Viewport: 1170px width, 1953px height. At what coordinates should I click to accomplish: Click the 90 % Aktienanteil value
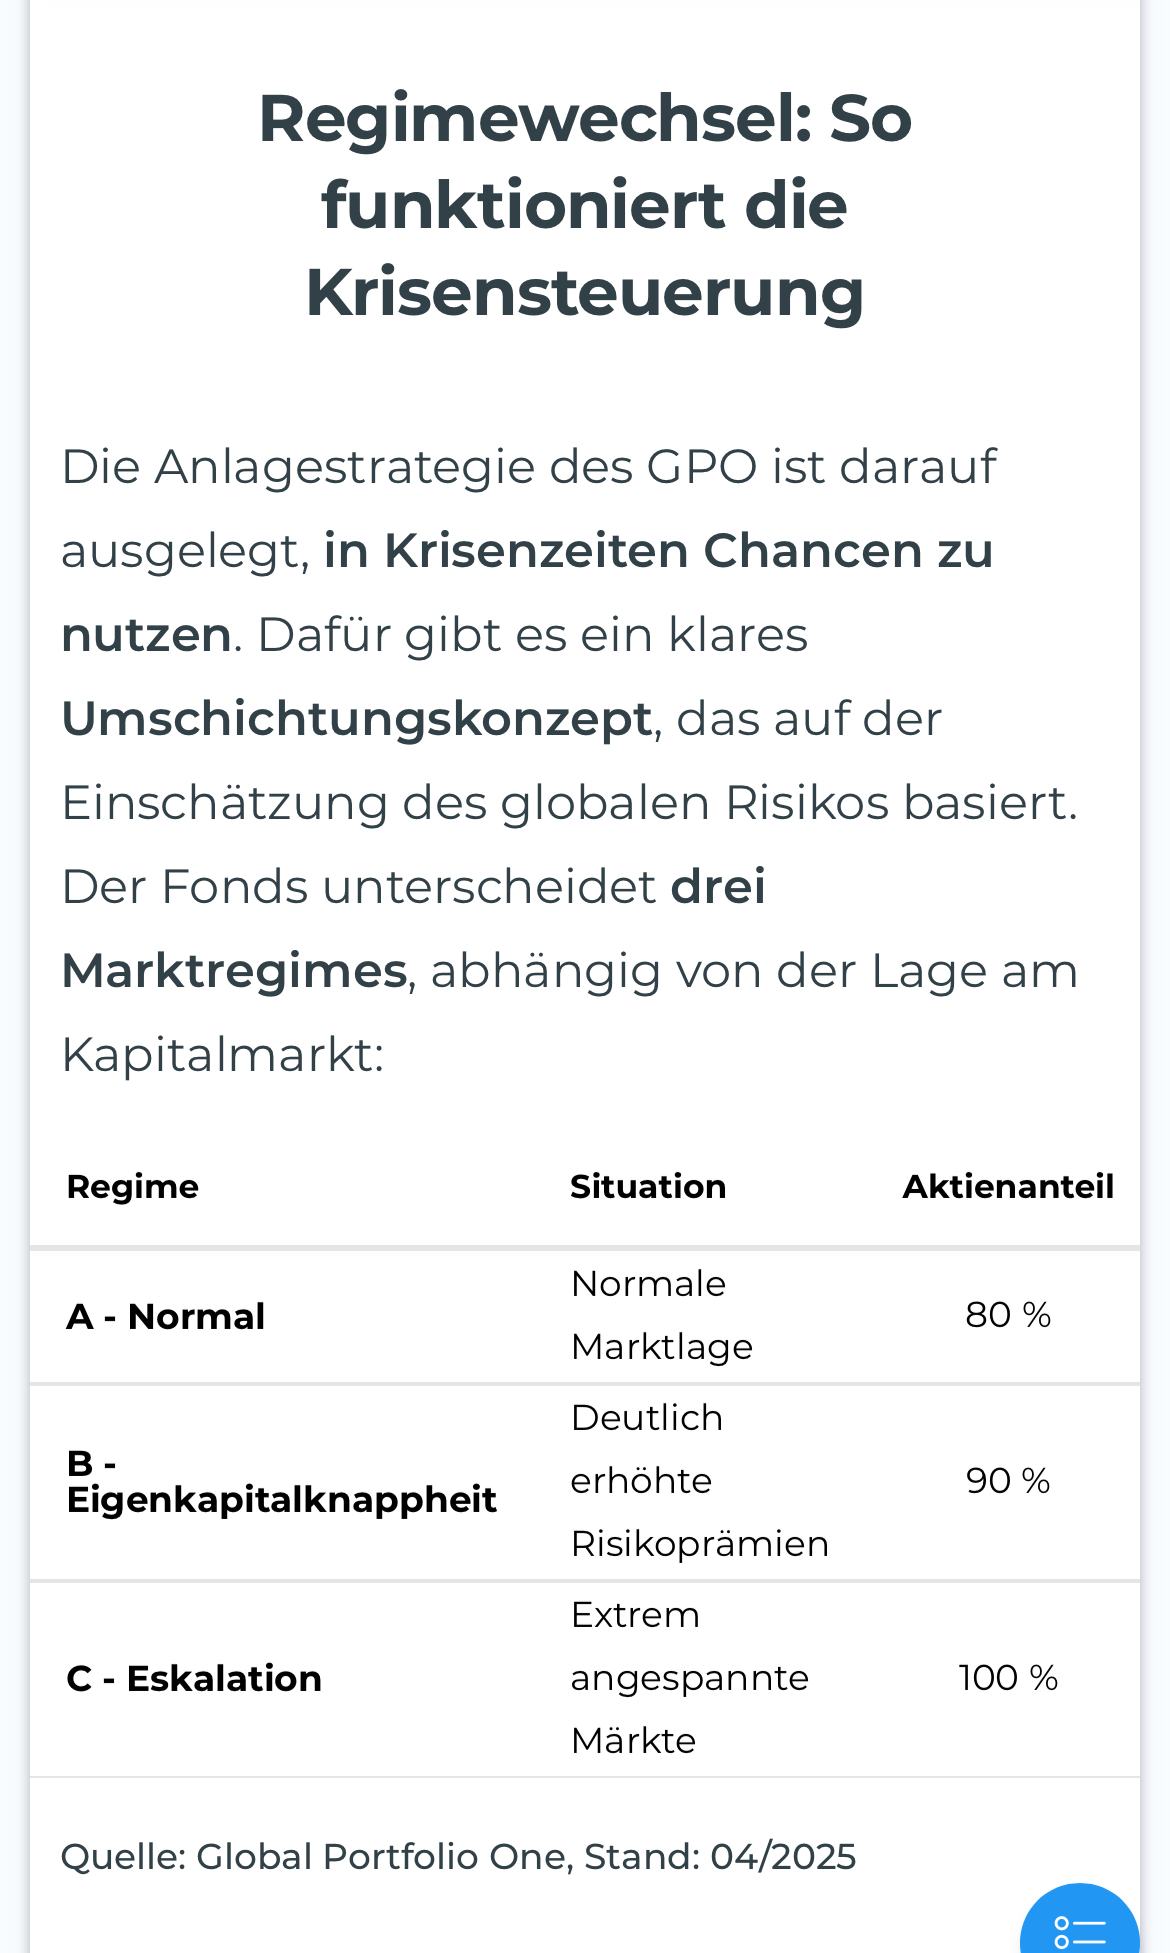pyautogui.click(x=1008, y=1481)
